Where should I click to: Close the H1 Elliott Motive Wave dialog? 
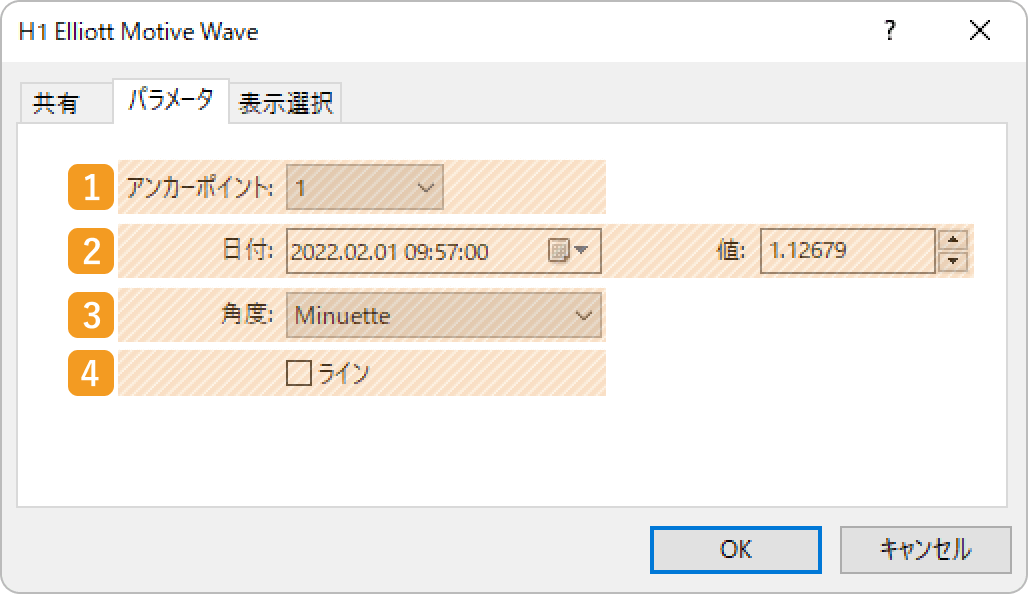tap(978, 31)
